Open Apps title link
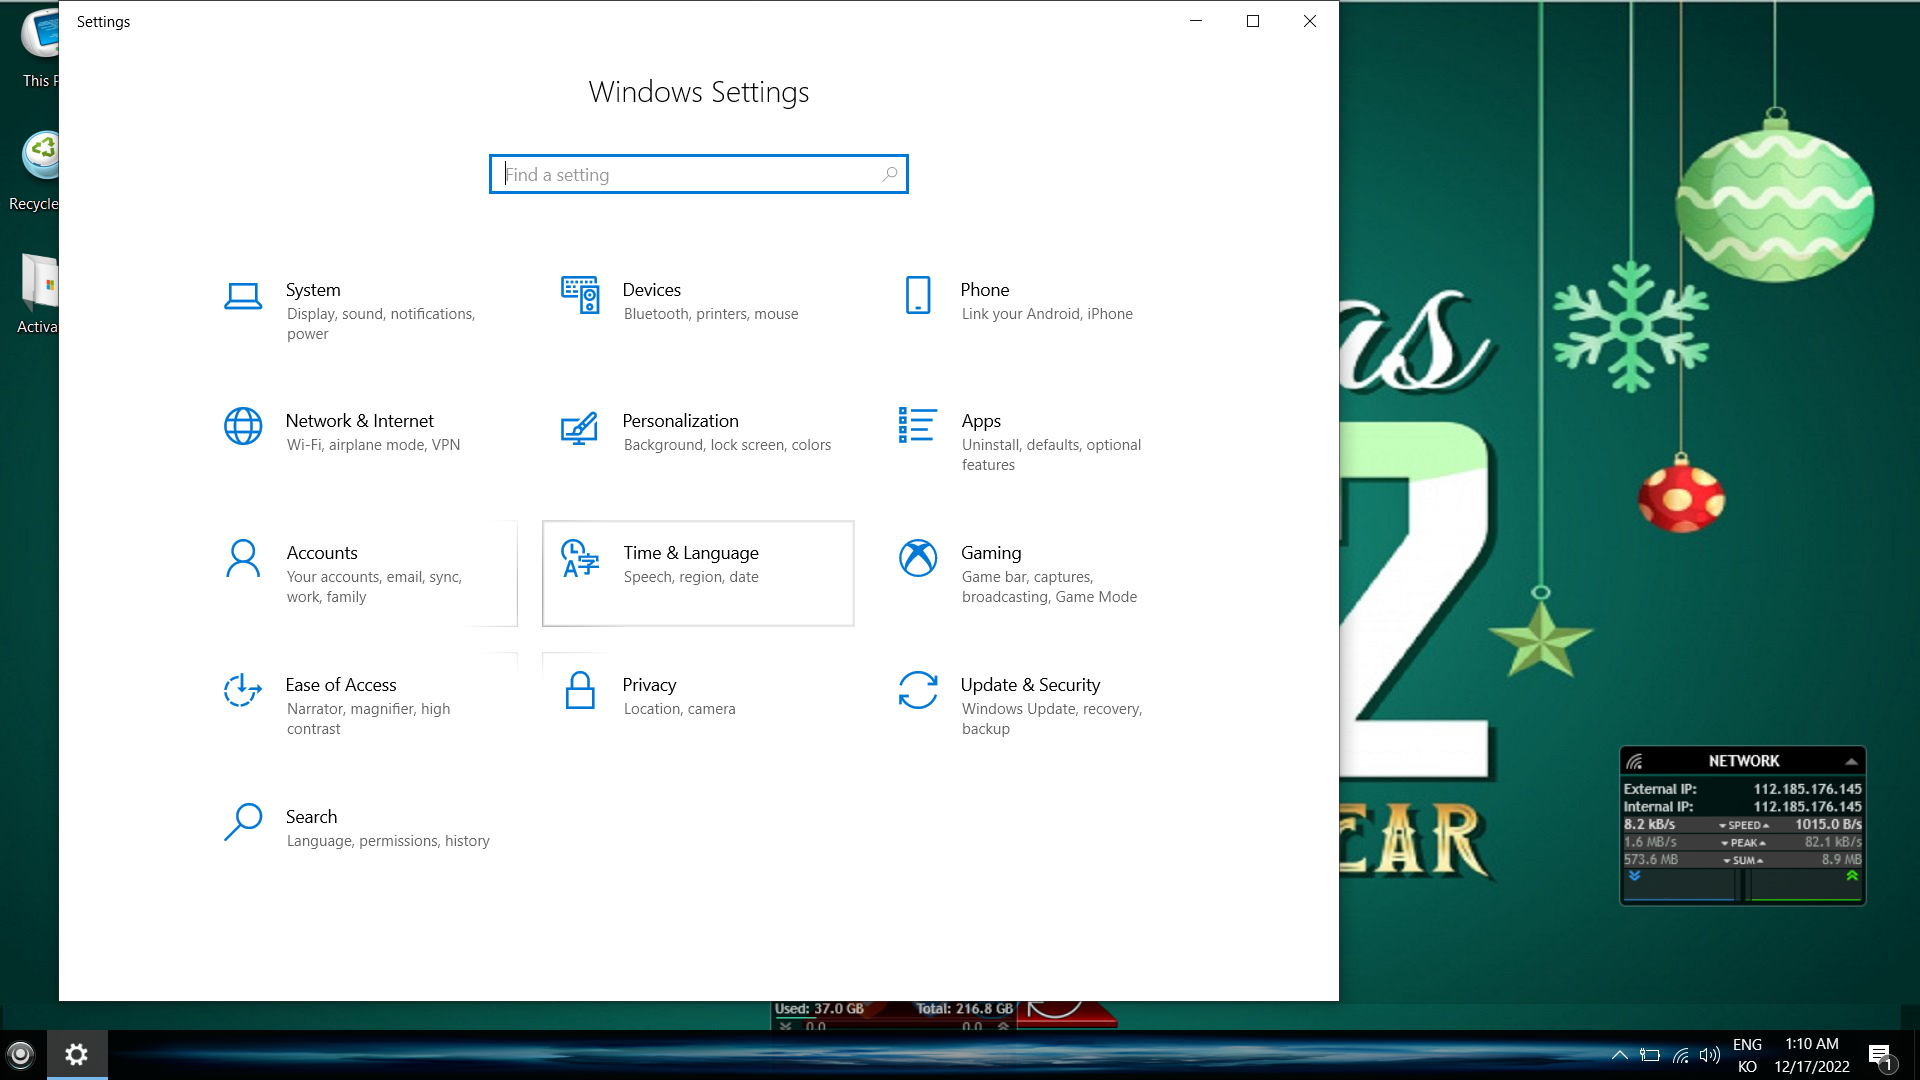This screenshot has height=1080, width=1920. point(981,421)
